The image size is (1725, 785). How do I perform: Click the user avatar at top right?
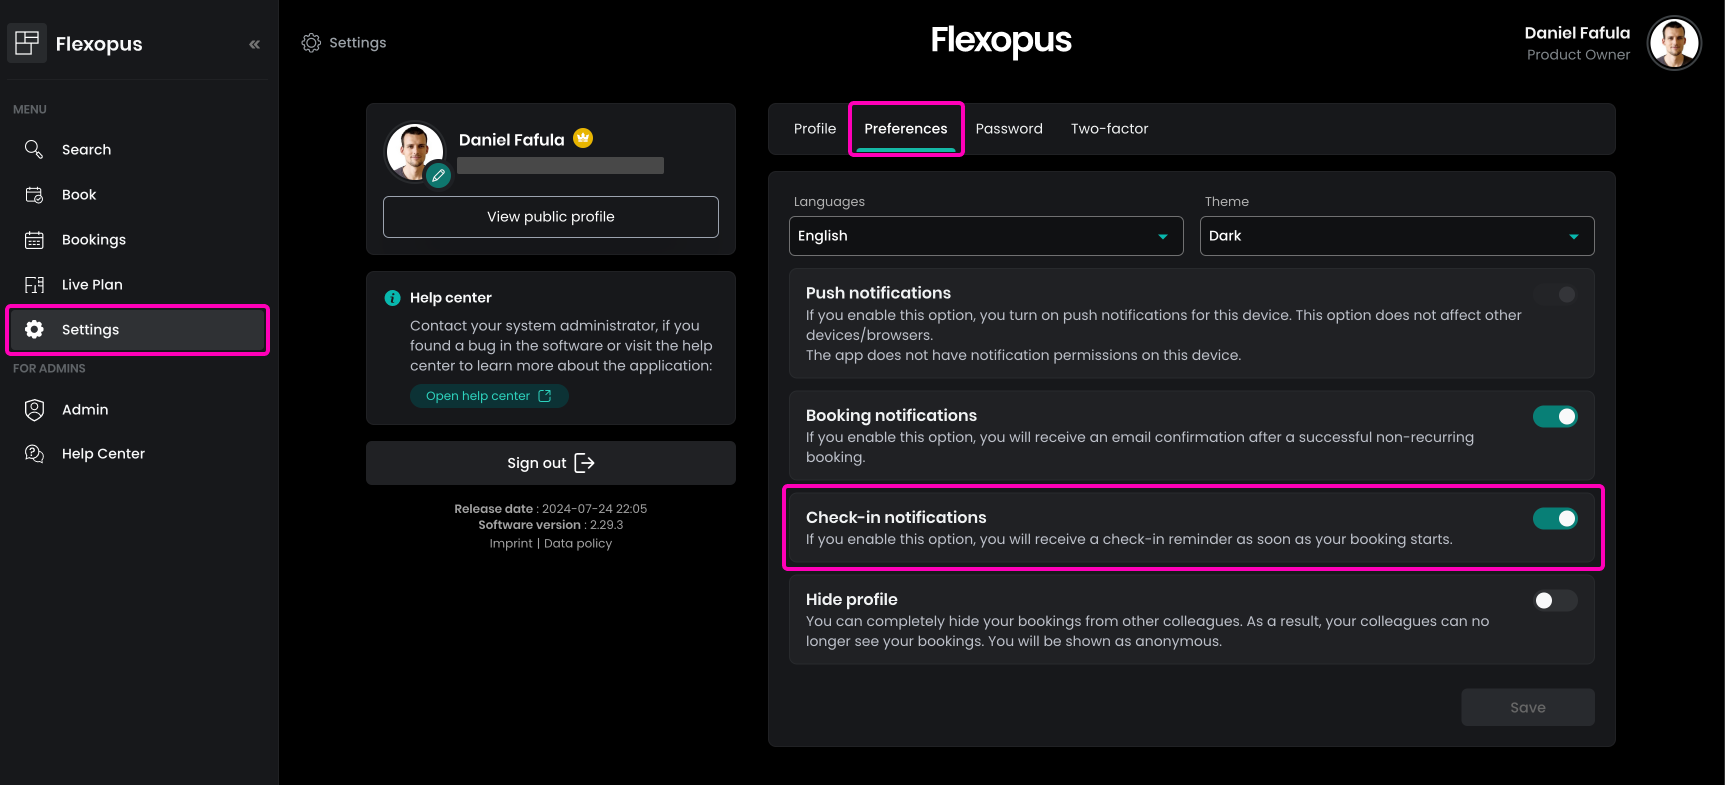click(x=1673, y=43)
